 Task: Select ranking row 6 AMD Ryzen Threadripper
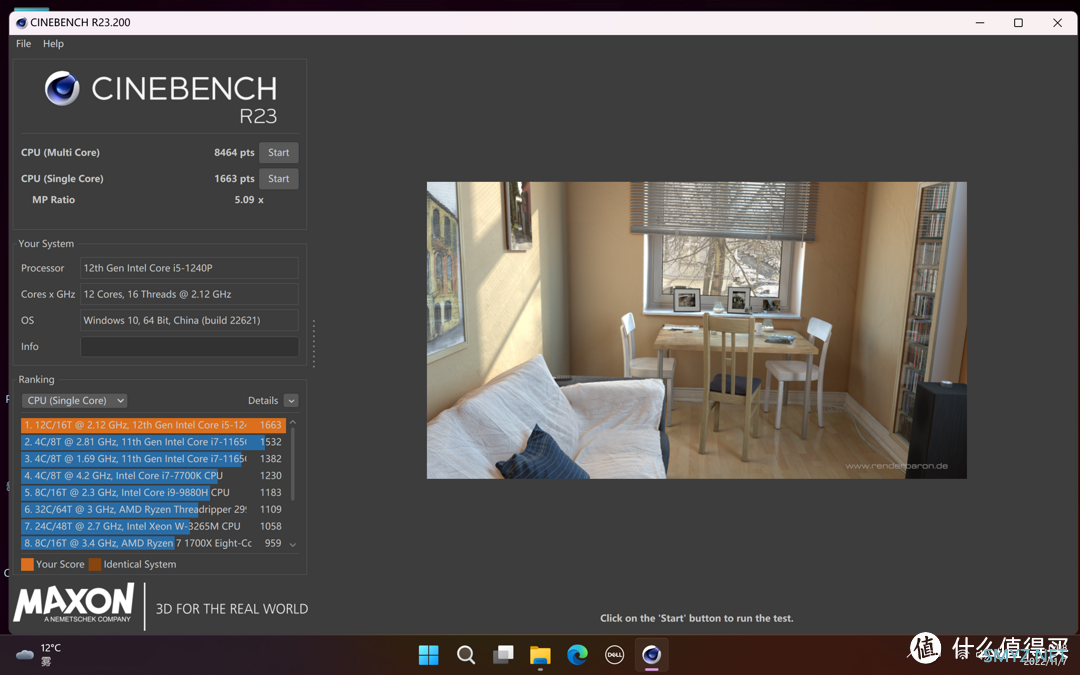[x=153, y=509]
